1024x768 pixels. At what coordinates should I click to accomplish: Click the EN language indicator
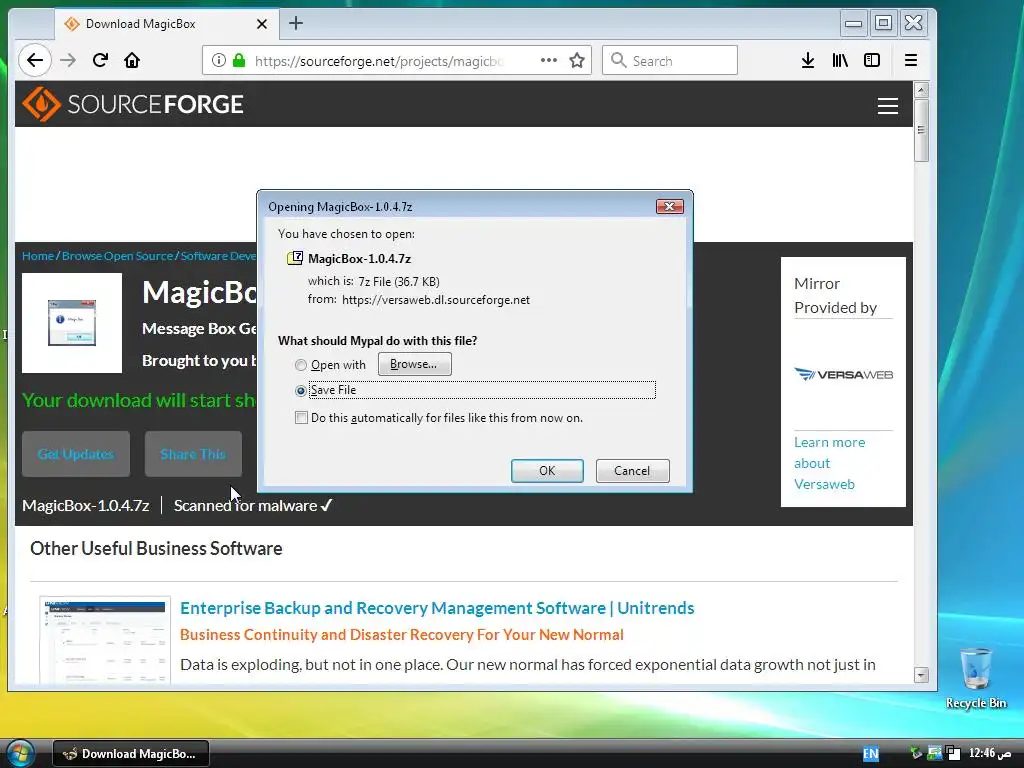click(x=870, y=754)
